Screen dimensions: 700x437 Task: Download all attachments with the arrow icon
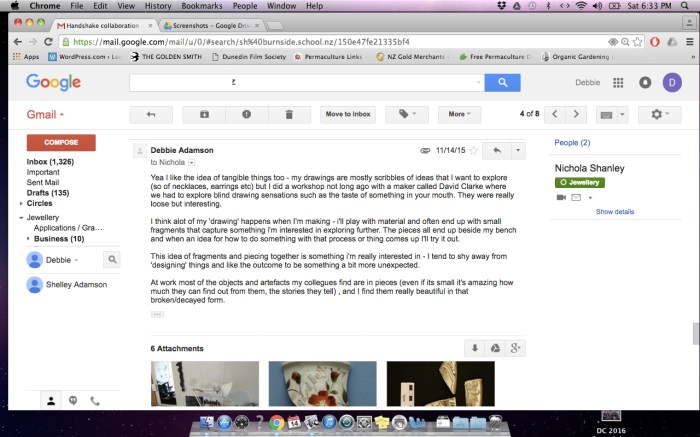point(474,348)
